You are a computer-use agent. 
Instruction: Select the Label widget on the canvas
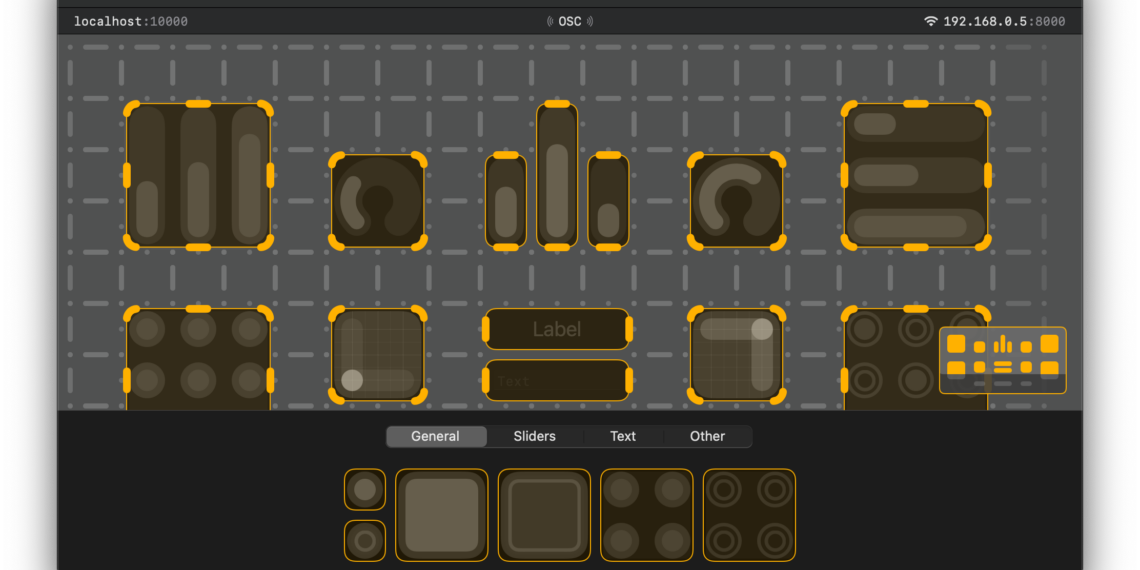click(557, 329)
